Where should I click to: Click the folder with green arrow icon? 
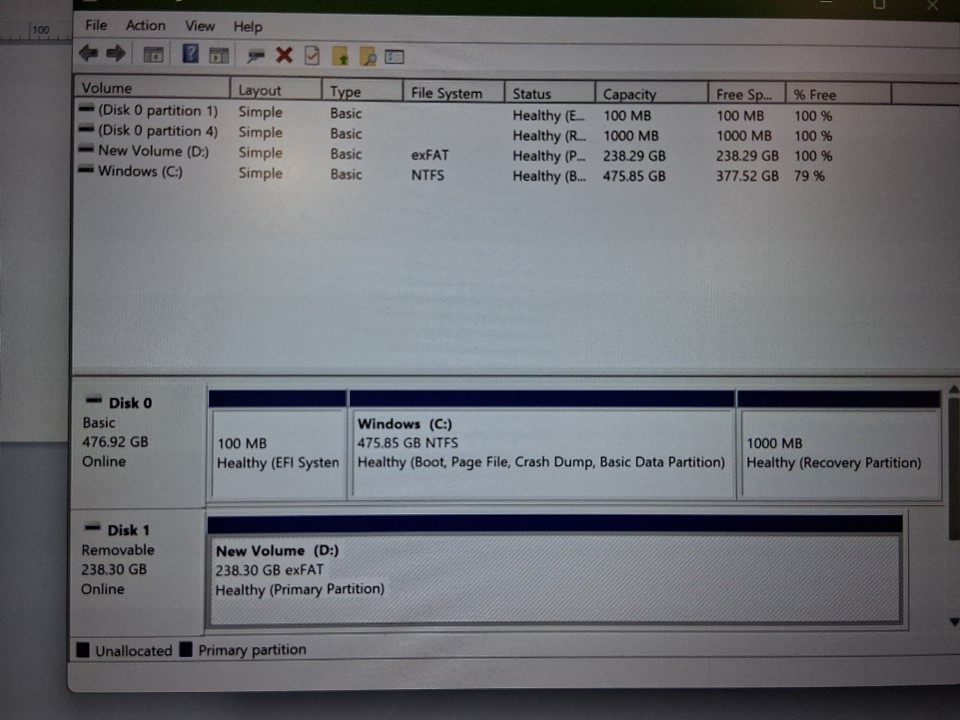coord(341,55)
